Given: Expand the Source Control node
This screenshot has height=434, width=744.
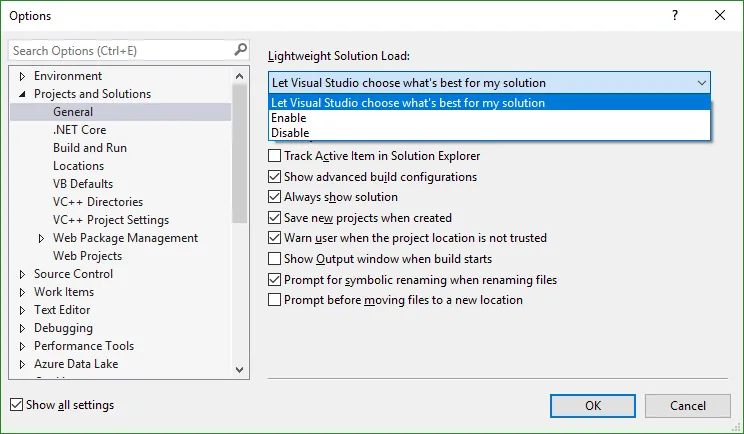Looking at the screenshot, I should click(22, 274).
